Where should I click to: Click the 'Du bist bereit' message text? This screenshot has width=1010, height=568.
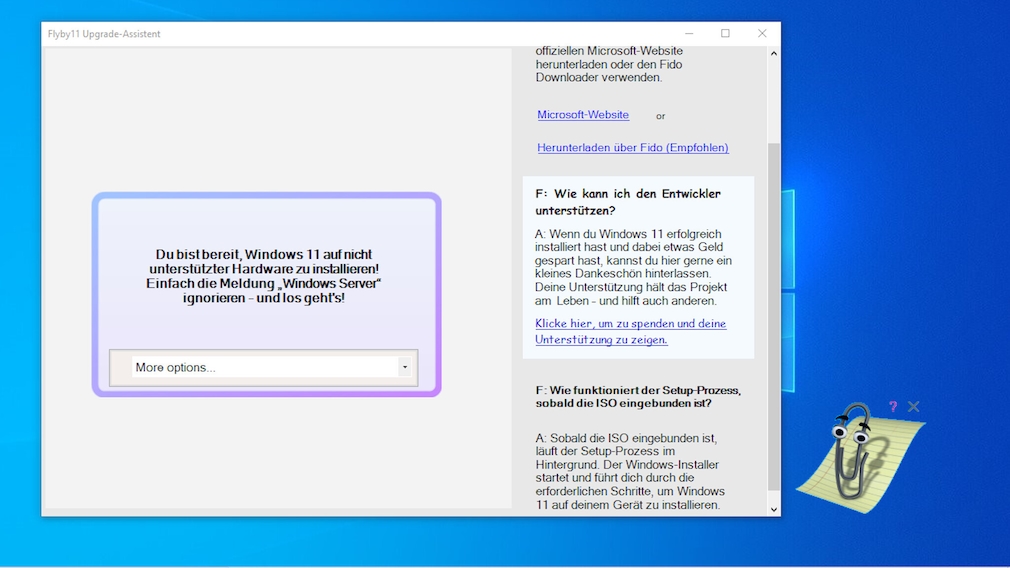pos(264,276)
